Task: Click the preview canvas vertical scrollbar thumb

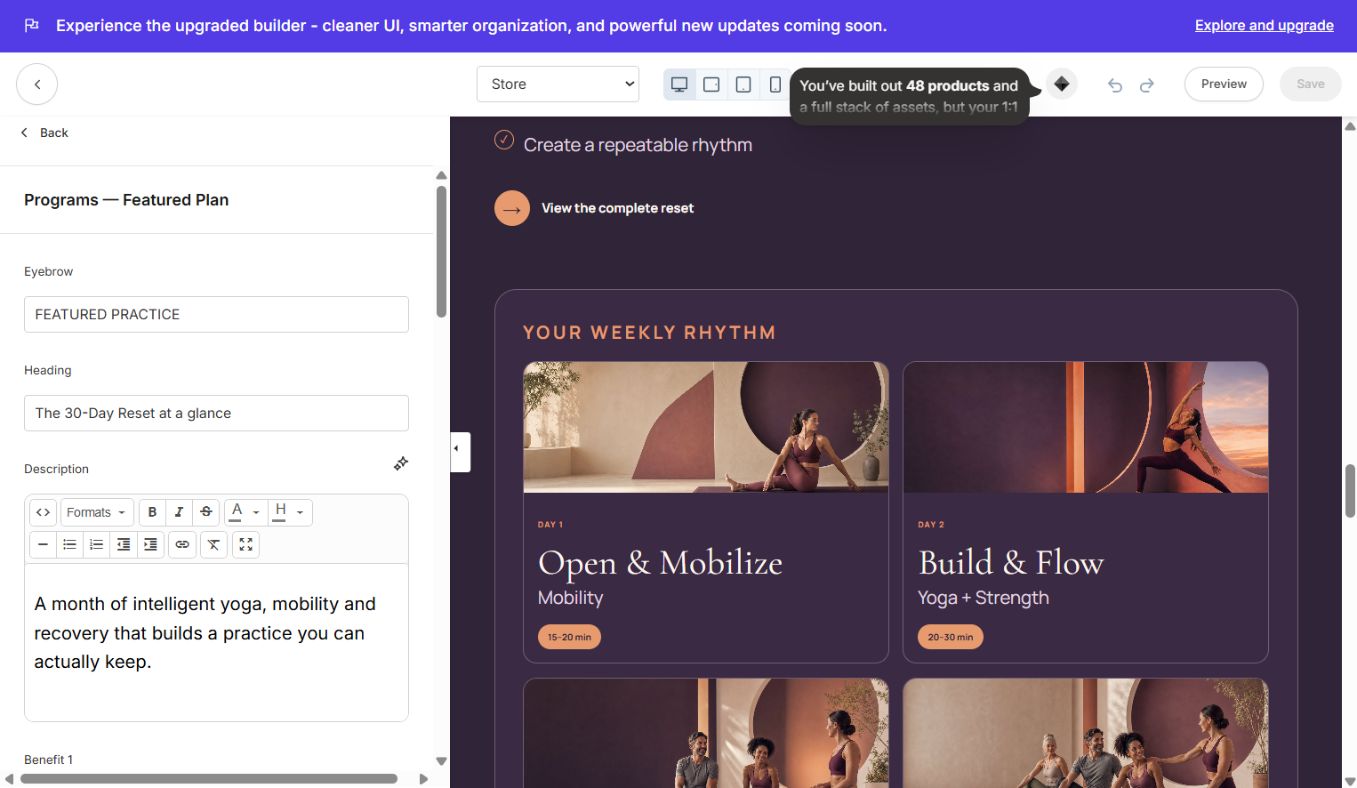Action: tap(1349, 491)
